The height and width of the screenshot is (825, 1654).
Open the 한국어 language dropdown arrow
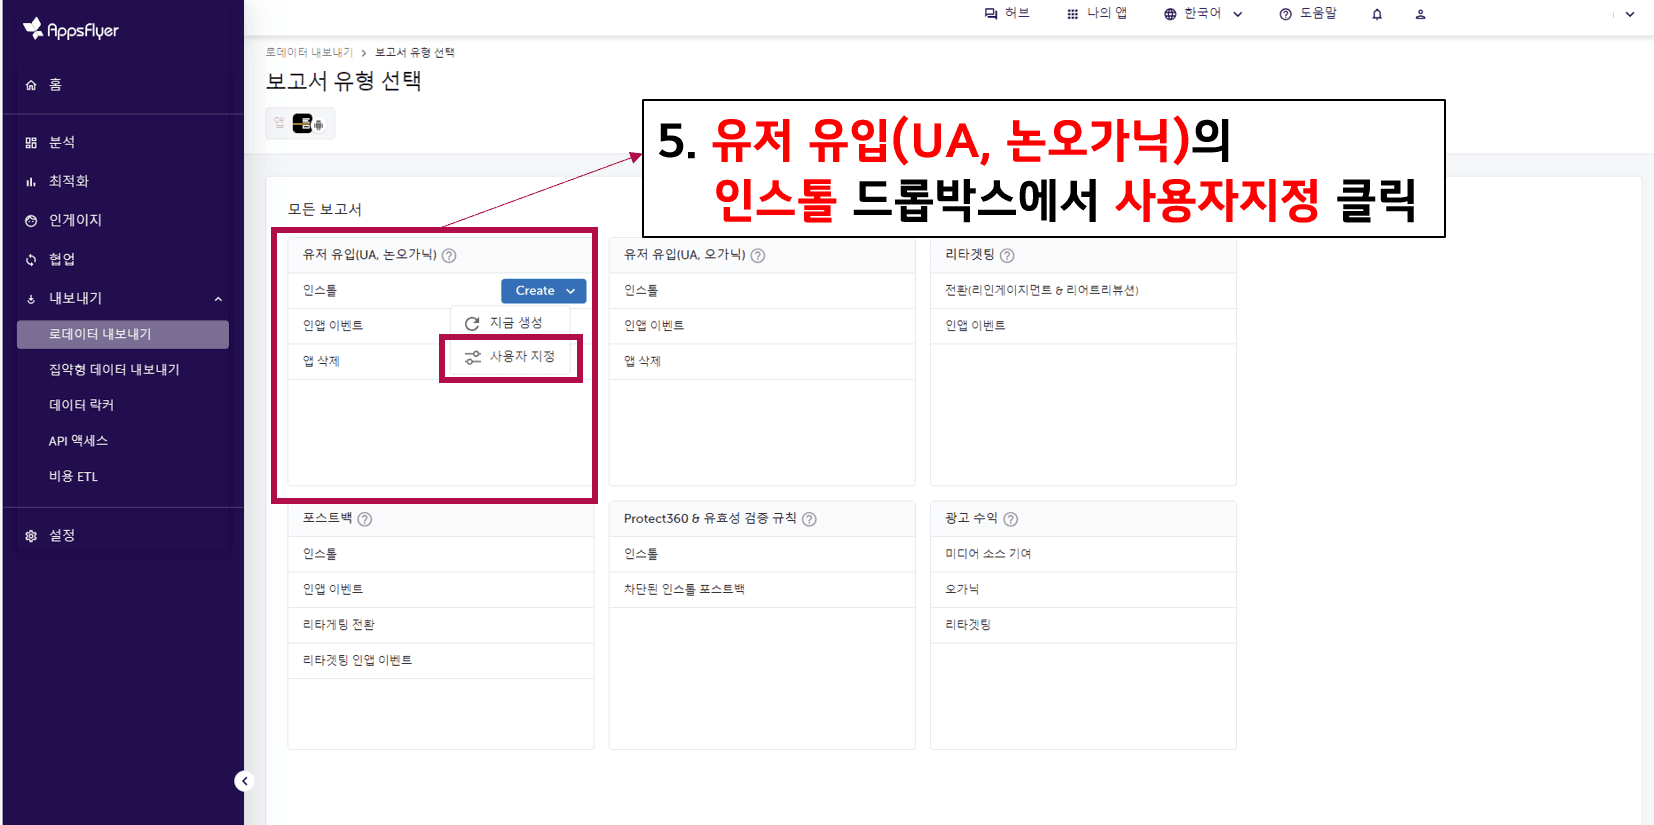1238,14
